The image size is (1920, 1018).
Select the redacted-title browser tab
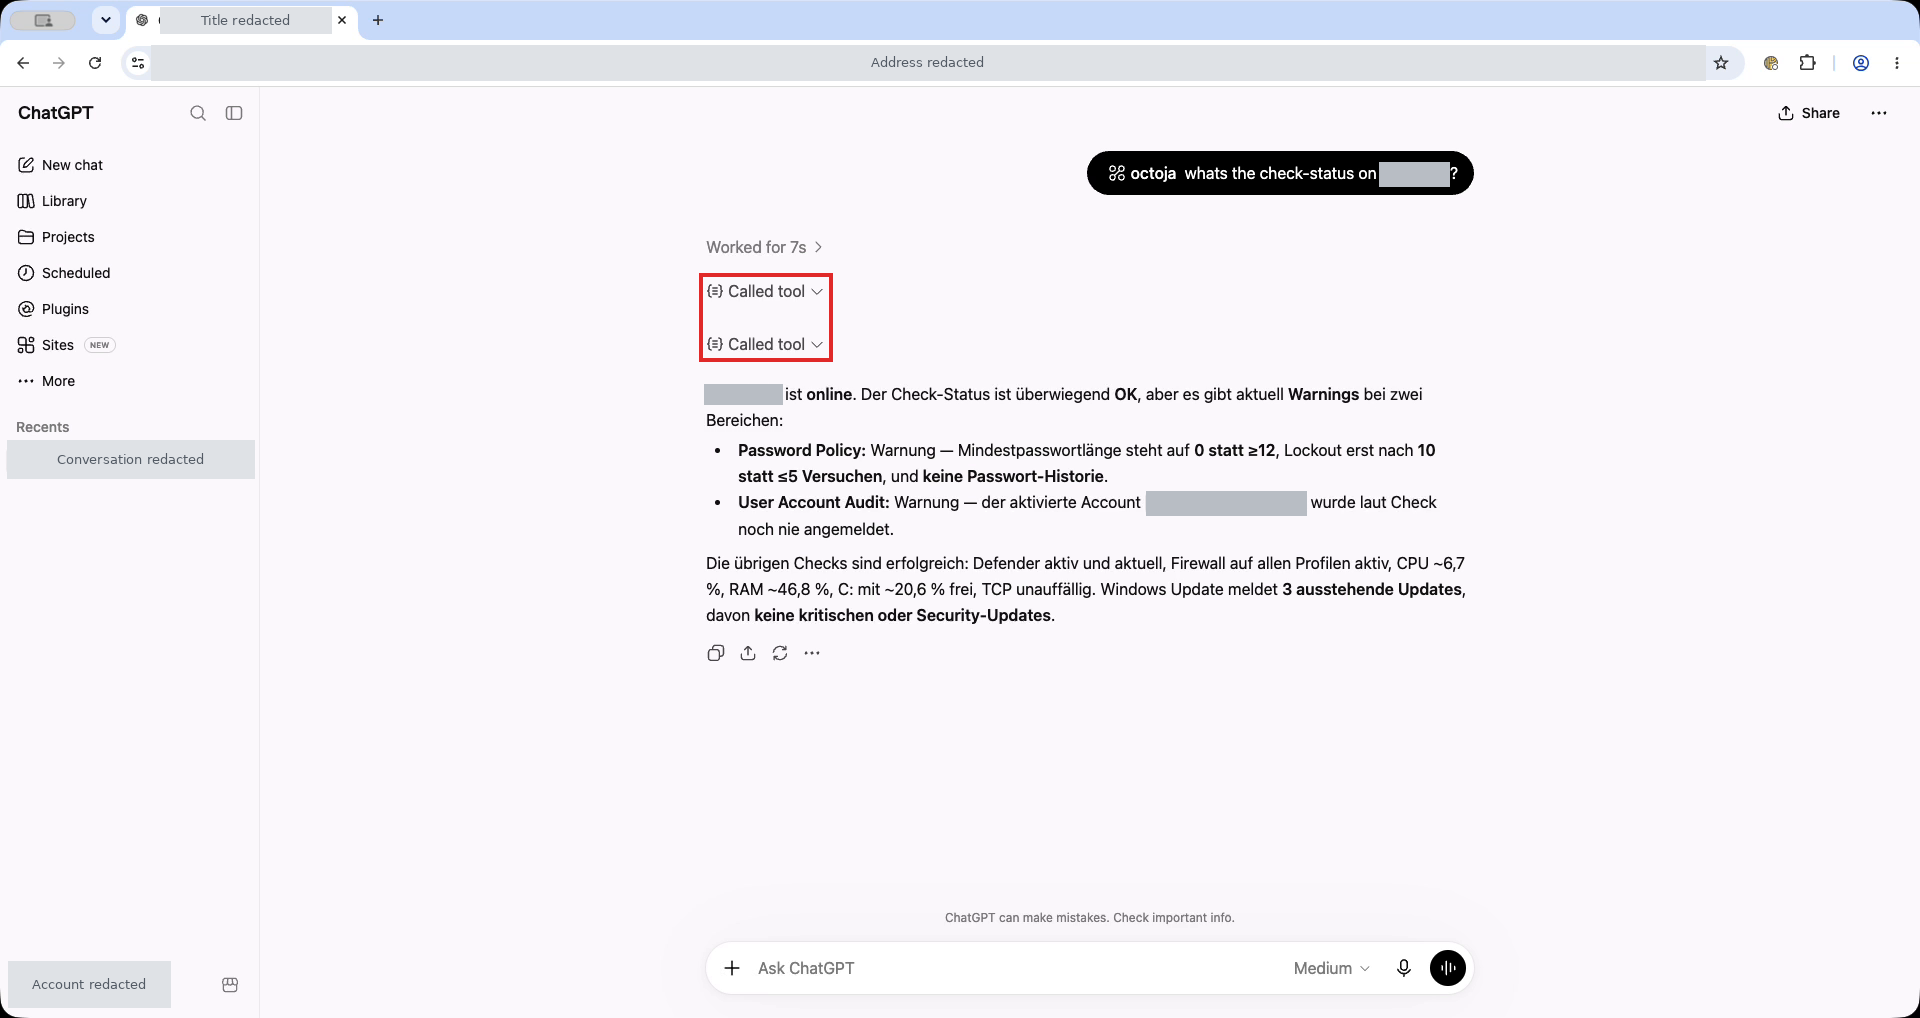244,20
